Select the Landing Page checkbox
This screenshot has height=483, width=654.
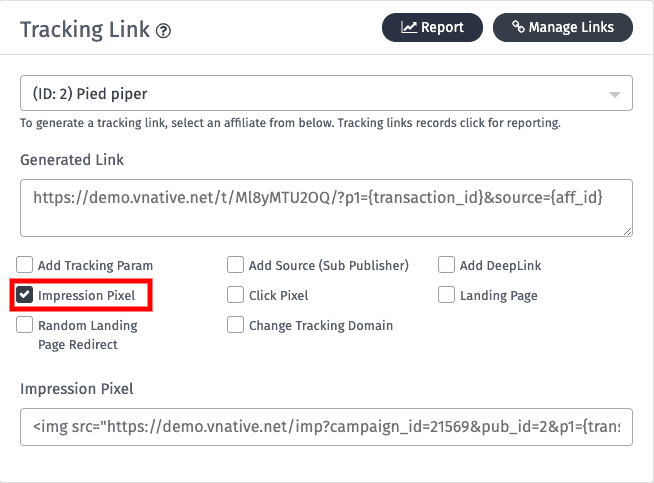(447, 295)
